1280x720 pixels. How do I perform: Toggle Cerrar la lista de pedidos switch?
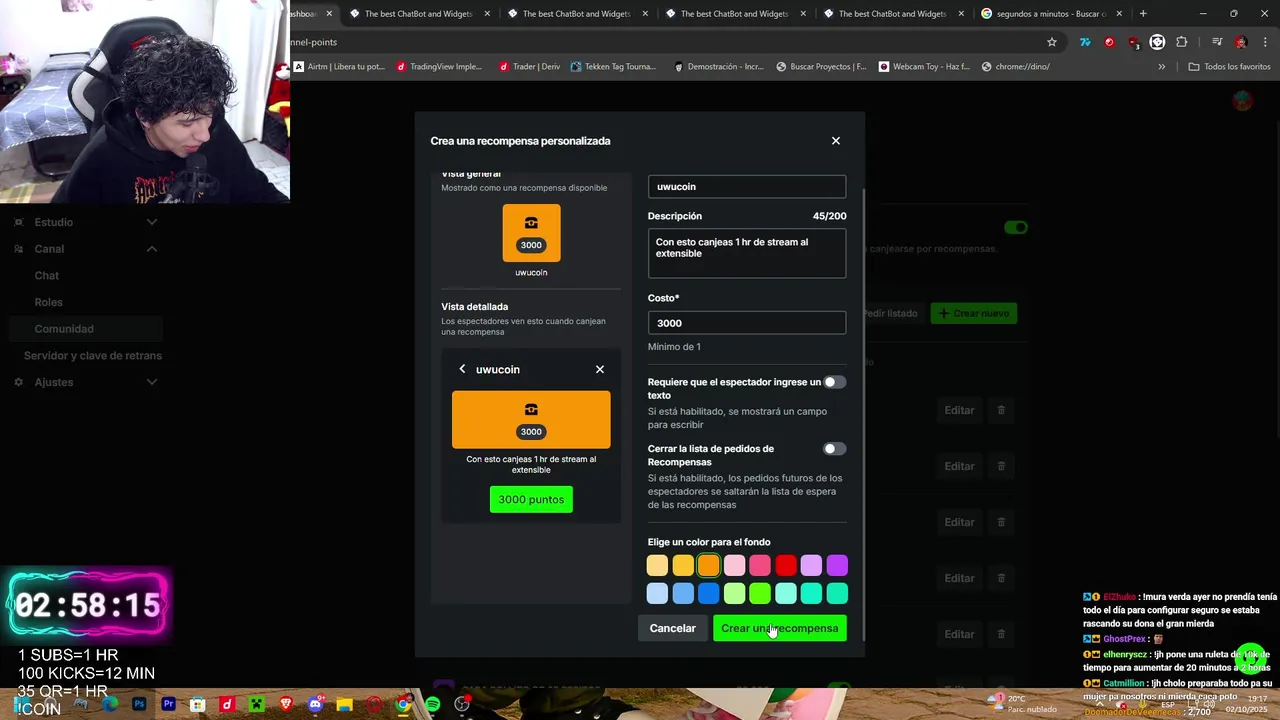[834, 449]
